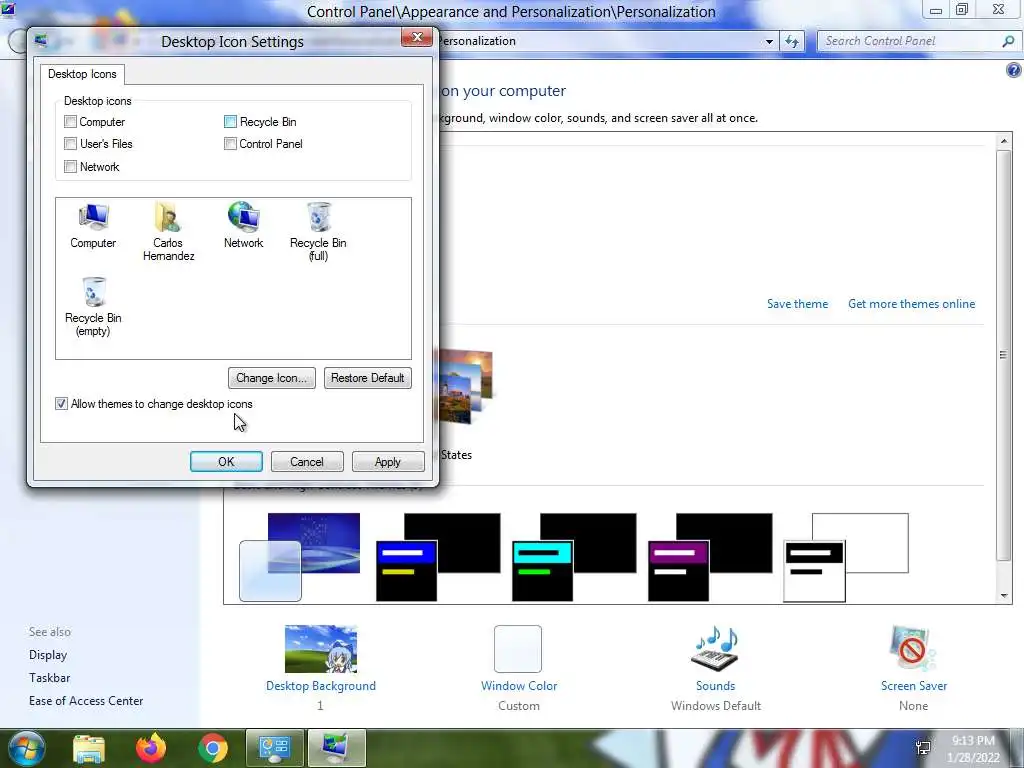Launch Firefox from the taskbar
Image resolution: width=1024 pixels, height=768 pixels.
(151, 748)
